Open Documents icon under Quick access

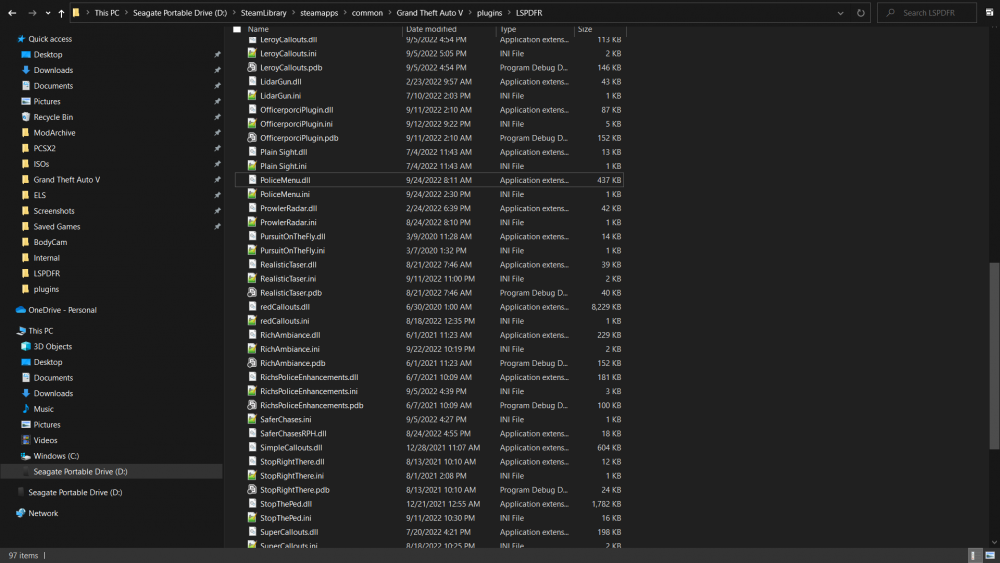coord(26,85)
